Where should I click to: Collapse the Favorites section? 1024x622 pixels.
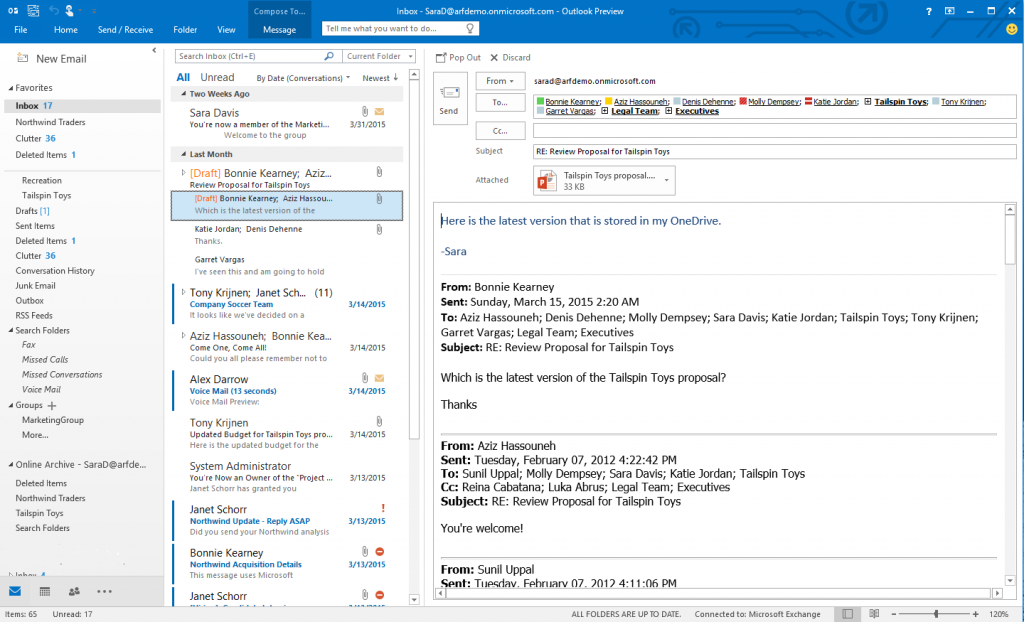pos(10,87)
